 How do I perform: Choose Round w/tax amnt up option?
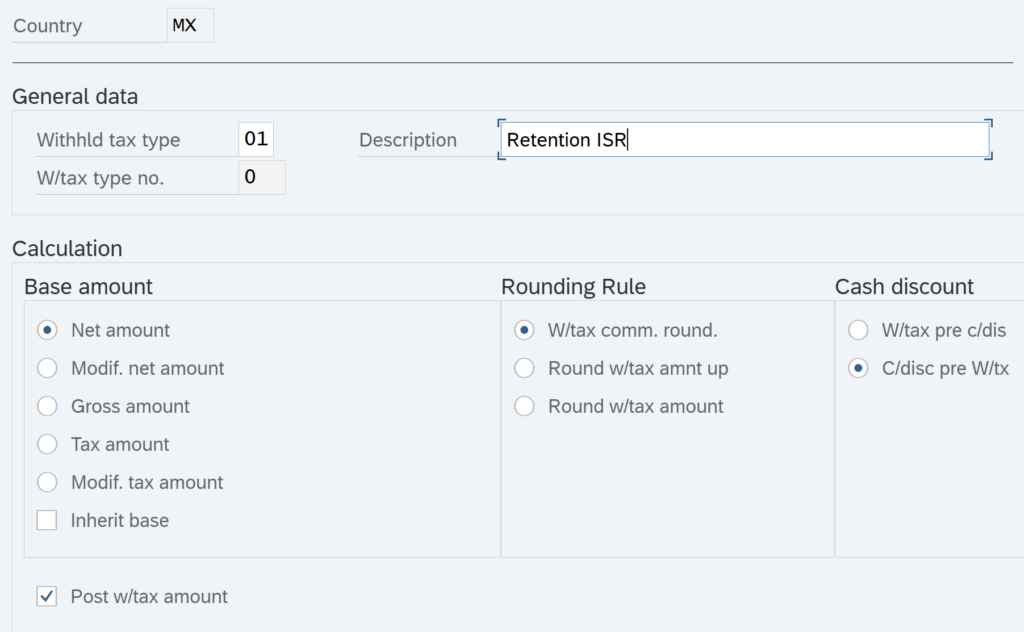click(x=524, y=368)
